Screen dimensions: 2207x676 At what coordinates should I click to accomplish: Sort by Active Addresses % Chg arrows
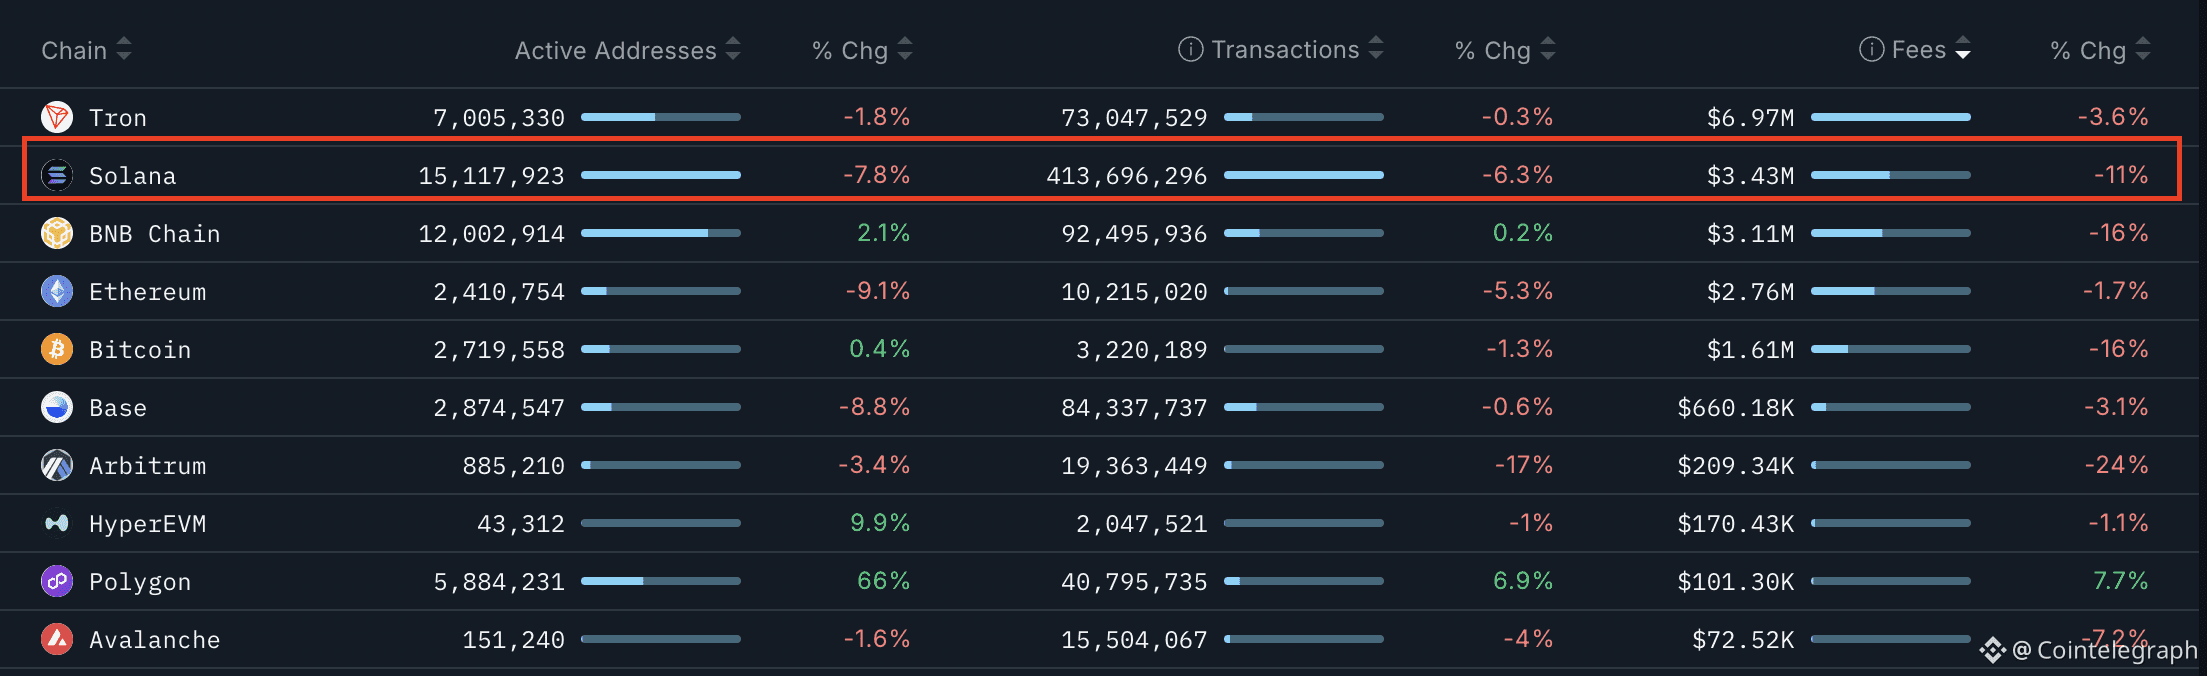[905, 49]
